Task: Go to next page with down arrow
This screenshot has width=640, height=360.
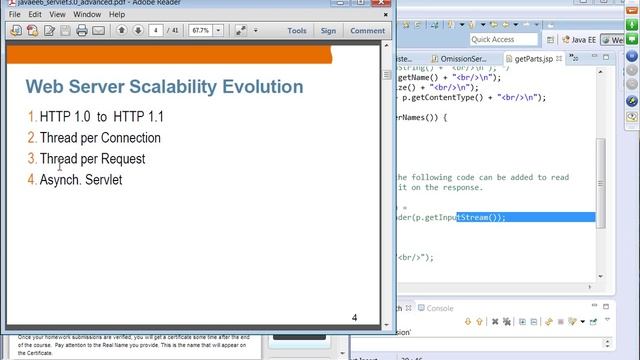Action: [x=138, y=30]
